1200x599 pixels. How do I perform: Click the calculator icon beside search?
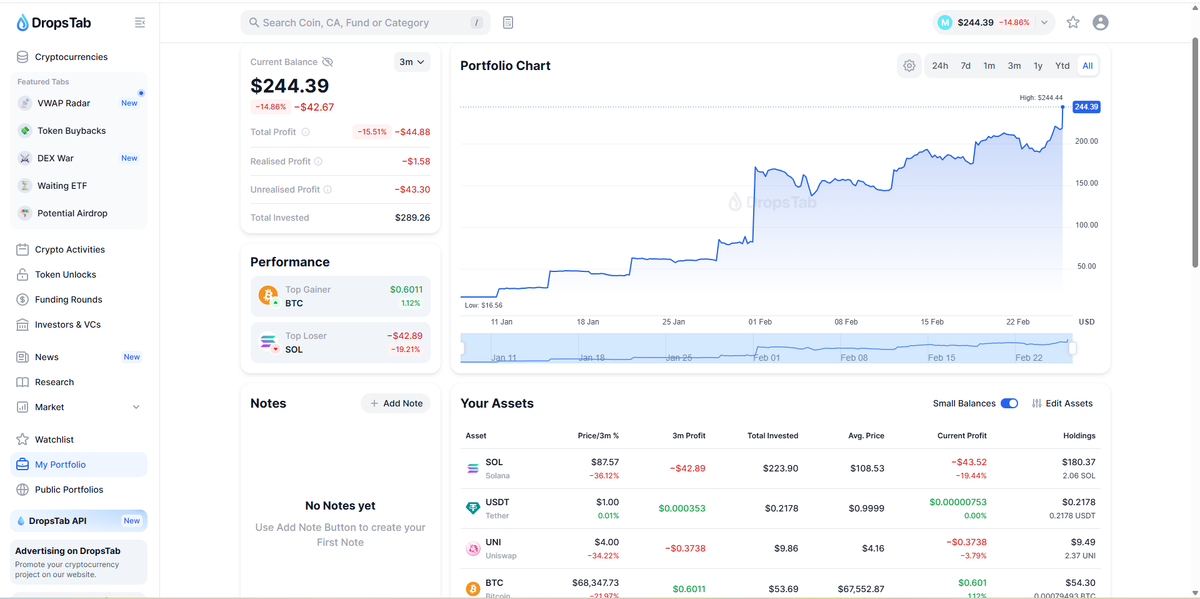(x=508, y=22)
